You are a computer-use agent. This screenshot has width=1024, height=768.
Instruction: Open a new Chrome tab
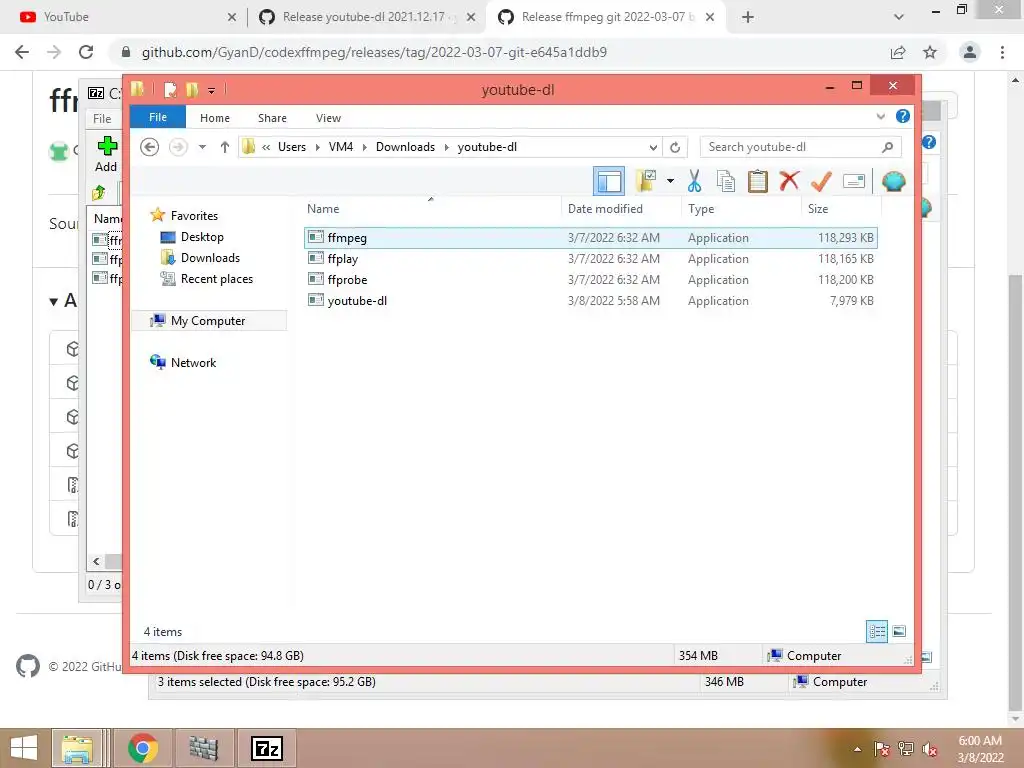point(748,17)
